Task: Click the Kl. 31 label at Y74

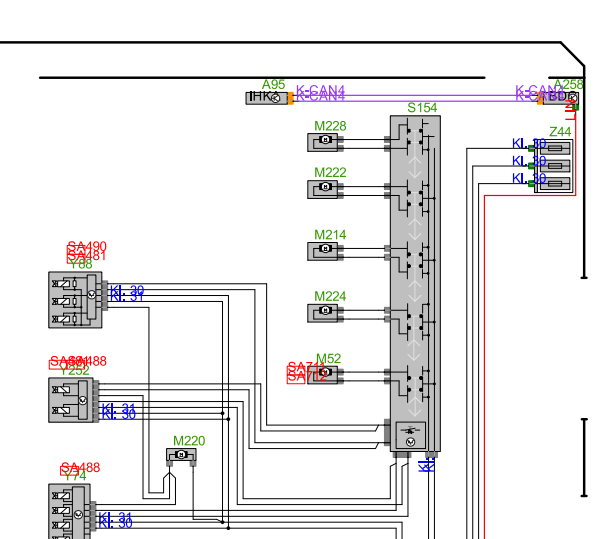Action: point(115,517)
